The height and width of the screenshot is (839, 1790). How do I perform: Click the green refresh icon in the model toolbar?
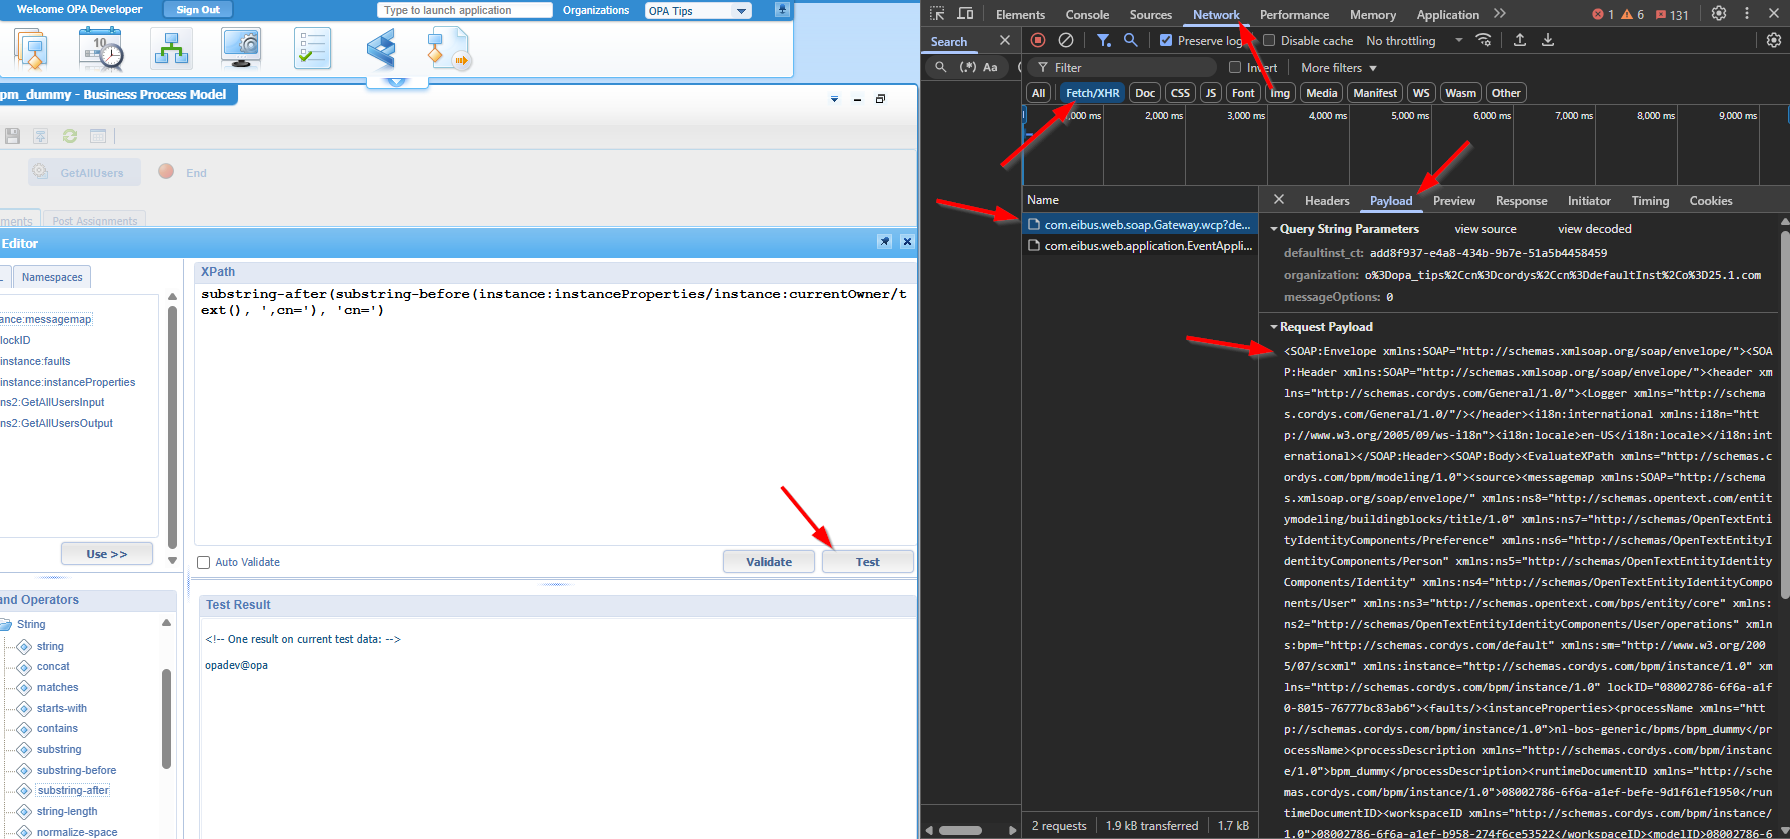point(70,136)
